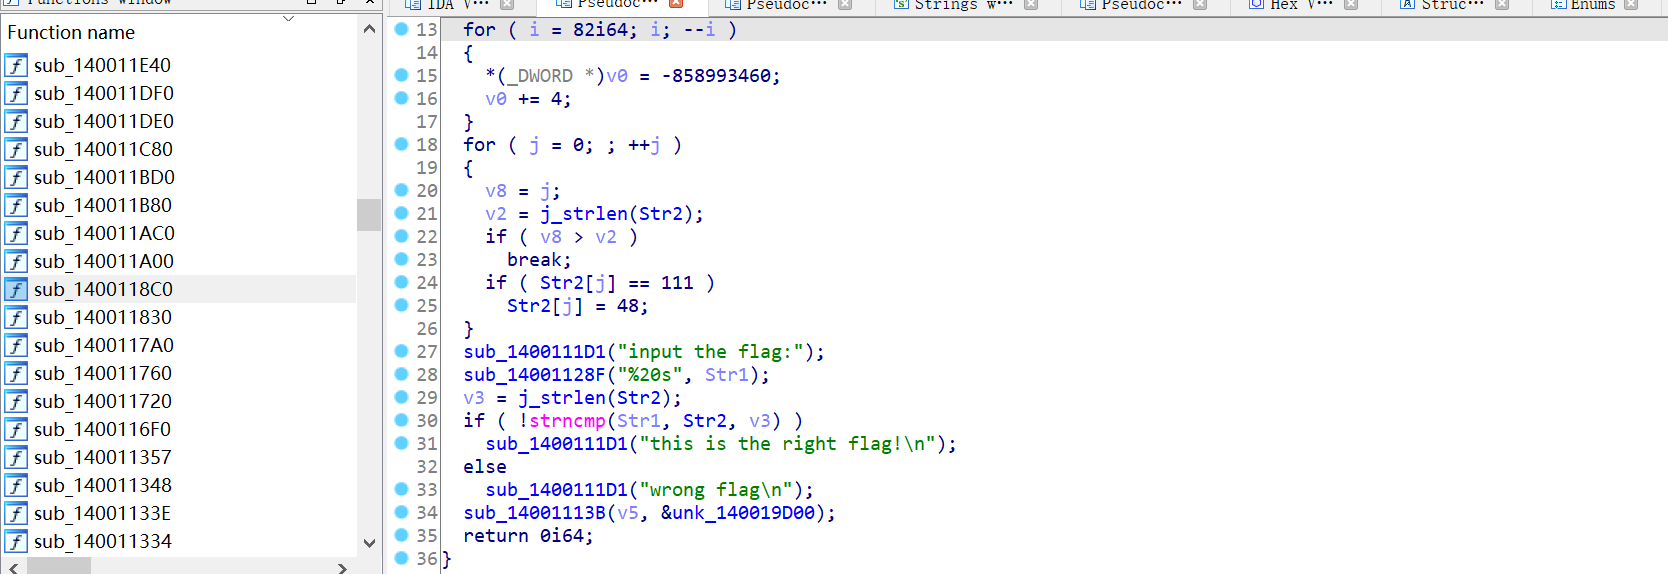
Task: Click function icon beside sub_140011760
Action: pyautogui.click(x=16, y=374)
